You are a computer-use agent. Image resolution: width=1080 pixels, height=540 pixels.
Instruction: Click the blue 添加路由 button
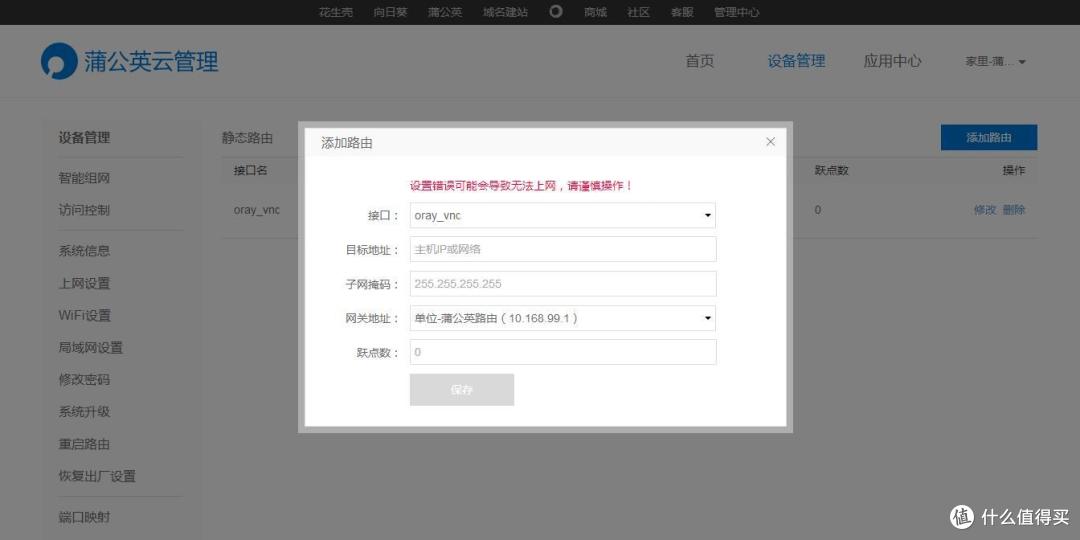pyautogui.click(x=988, y=137)
